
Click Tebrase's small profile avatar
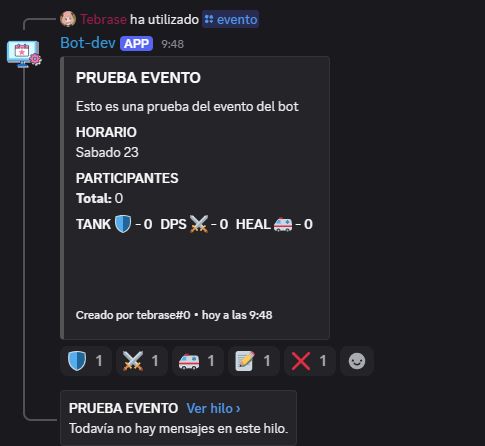[x=68, y=19]
